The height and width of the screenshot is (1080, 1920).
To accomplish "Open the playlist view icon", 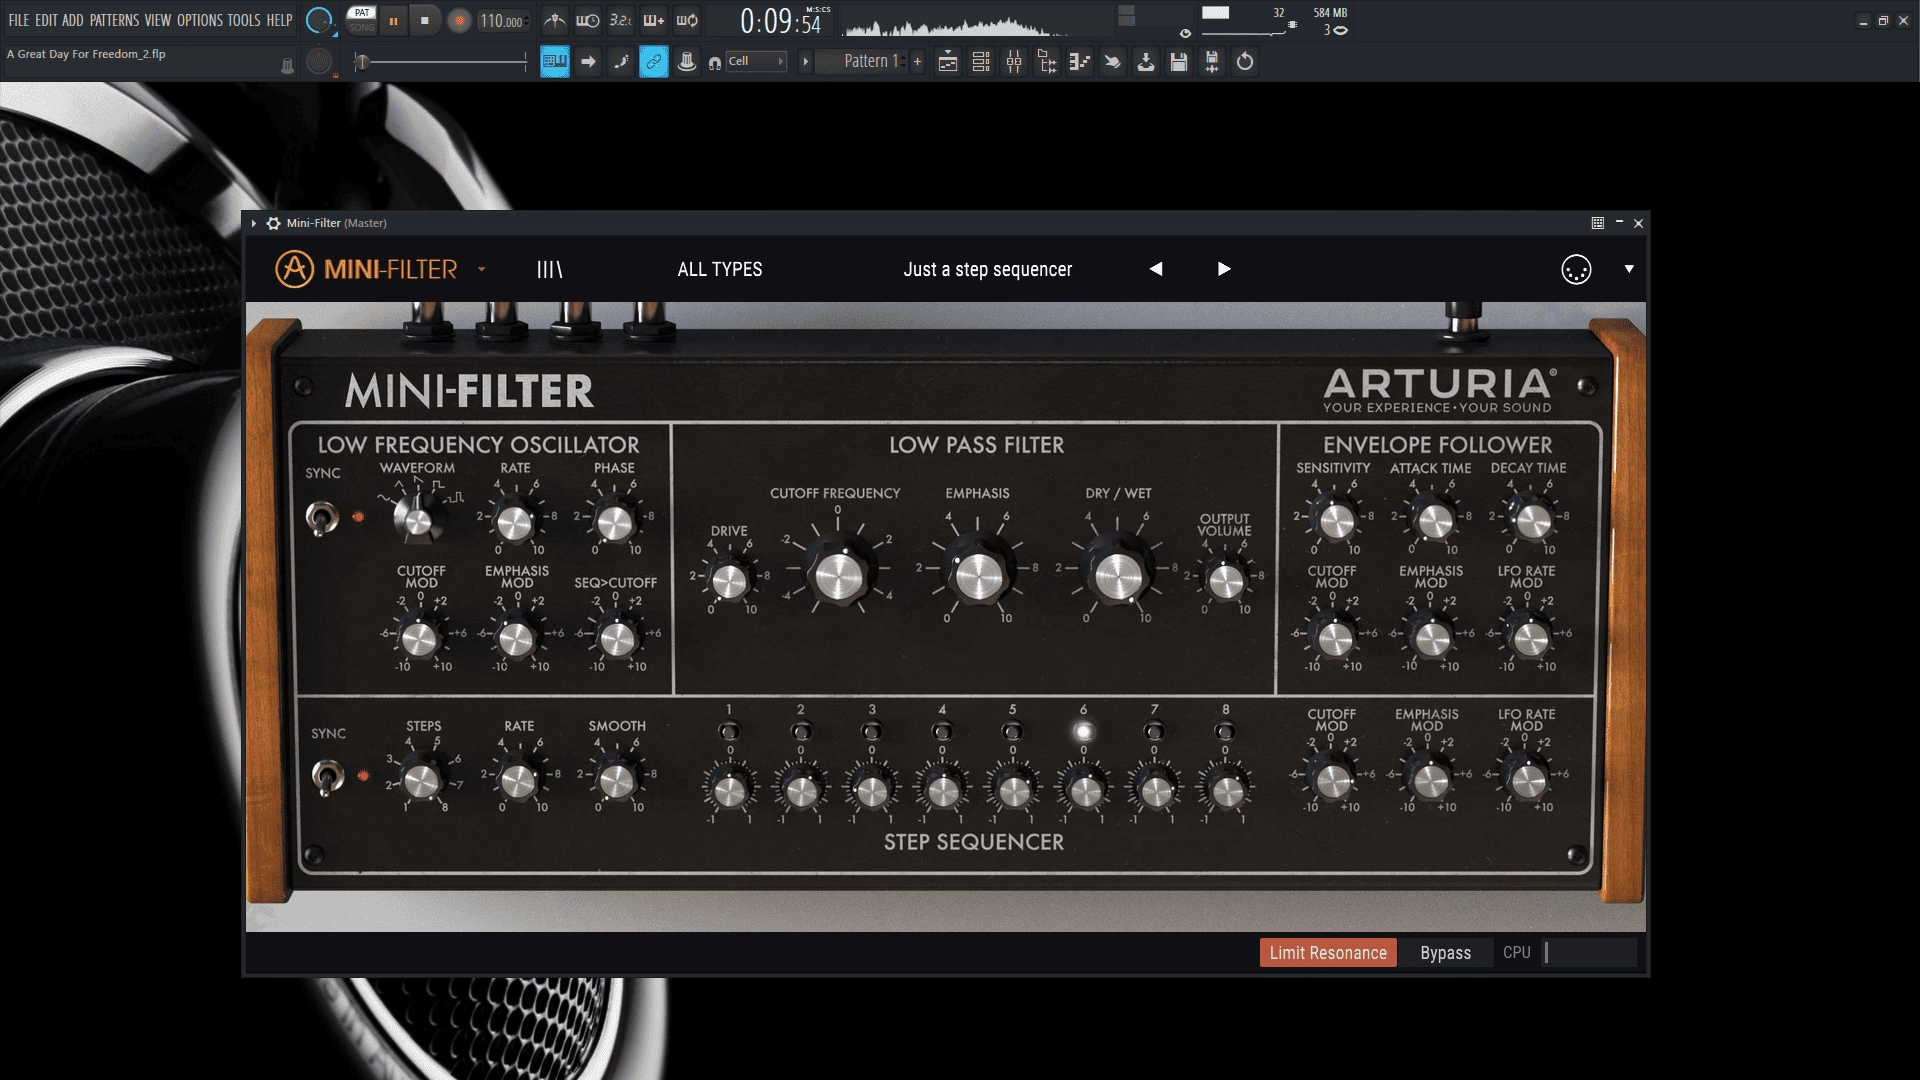I will pyautogui.click(x=948, y=62).
